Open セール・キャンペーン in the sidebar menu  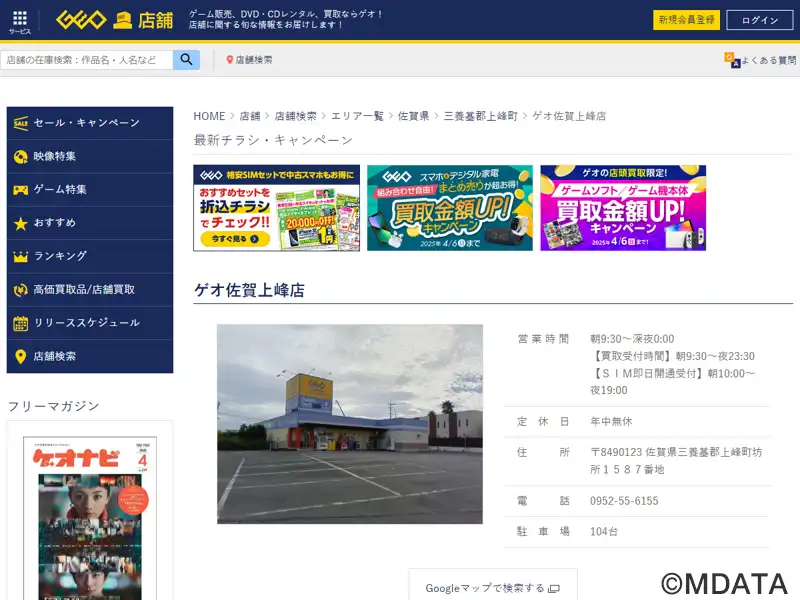point(90,123)
